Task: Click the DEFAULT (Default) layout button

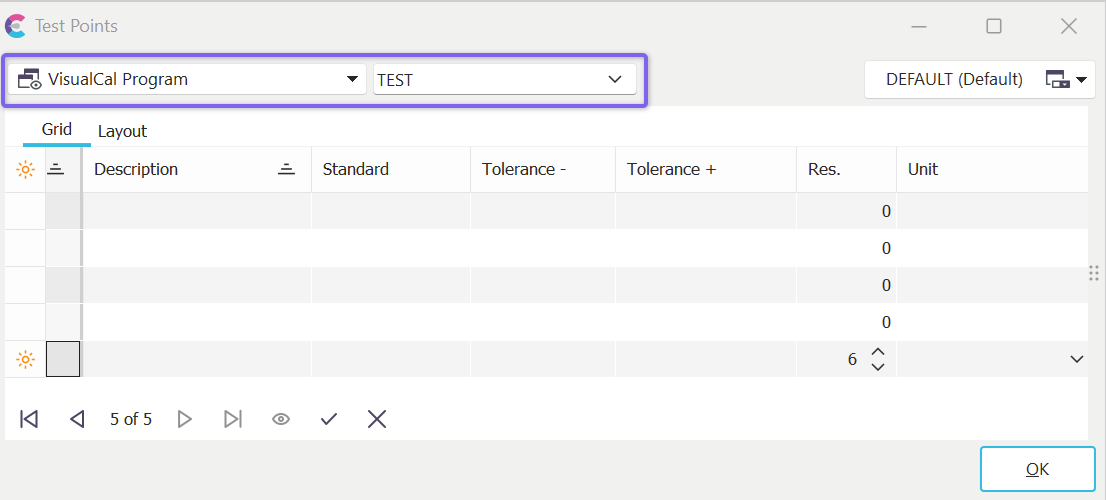Action: click(953, 80)
